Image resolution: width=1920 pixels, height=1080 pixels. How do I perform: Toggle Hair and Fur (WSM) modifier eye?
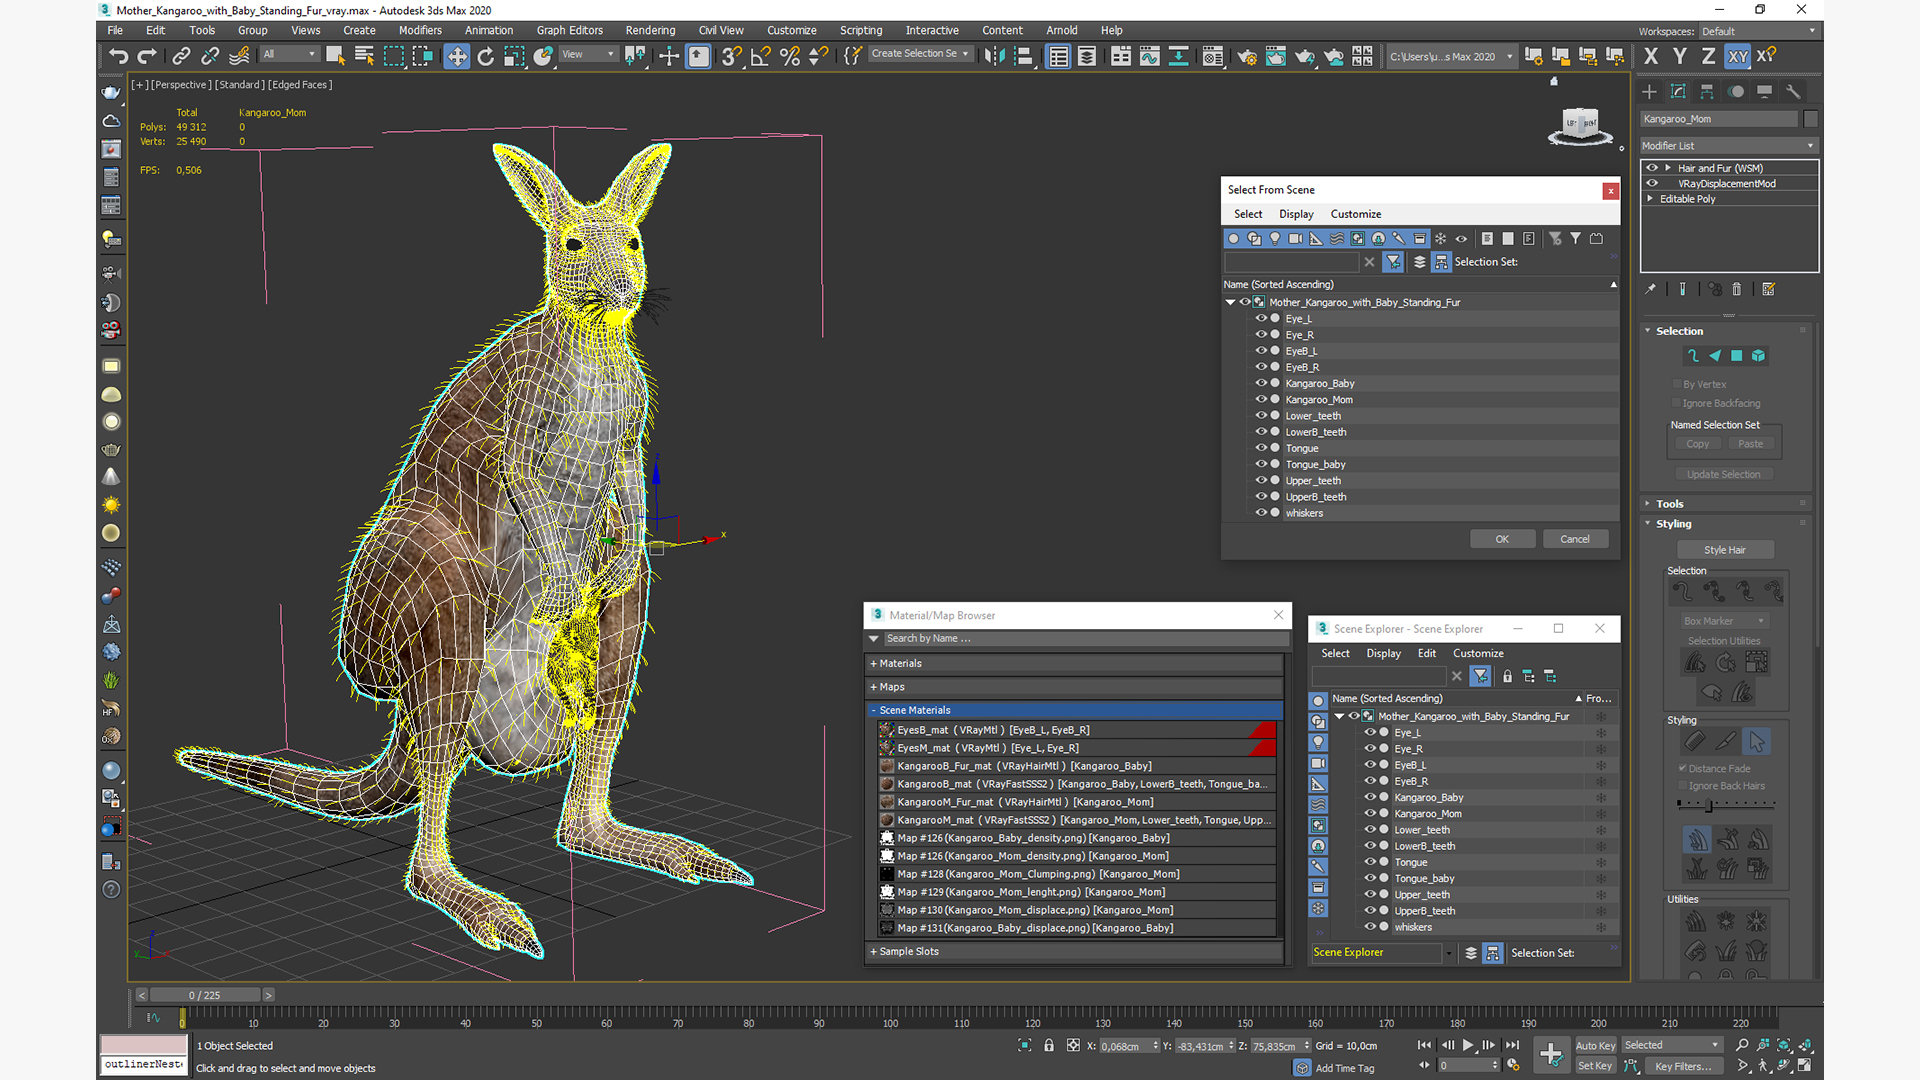pyautogui.click(x=1652, y=168)
